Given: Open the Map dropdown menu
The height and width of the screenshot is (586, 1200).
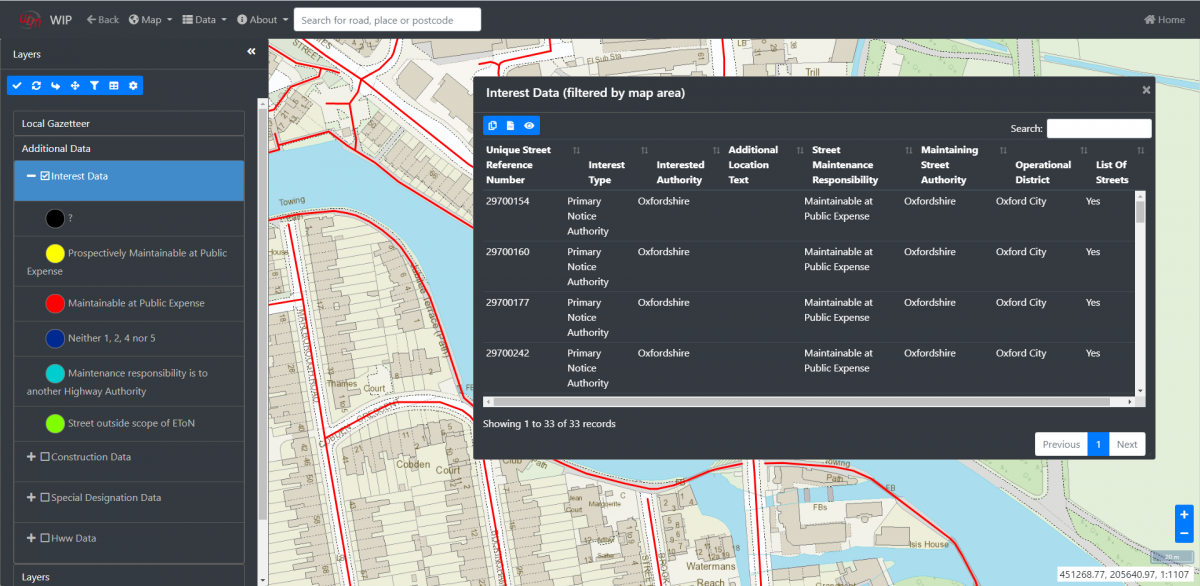Looking at the screenshot, I should click(x=150, y=20).
